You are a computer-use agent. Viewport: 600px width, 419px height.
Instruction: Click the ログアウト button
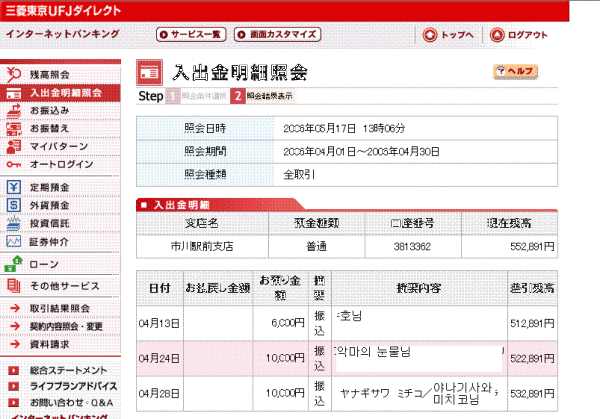tap(519, 34)
